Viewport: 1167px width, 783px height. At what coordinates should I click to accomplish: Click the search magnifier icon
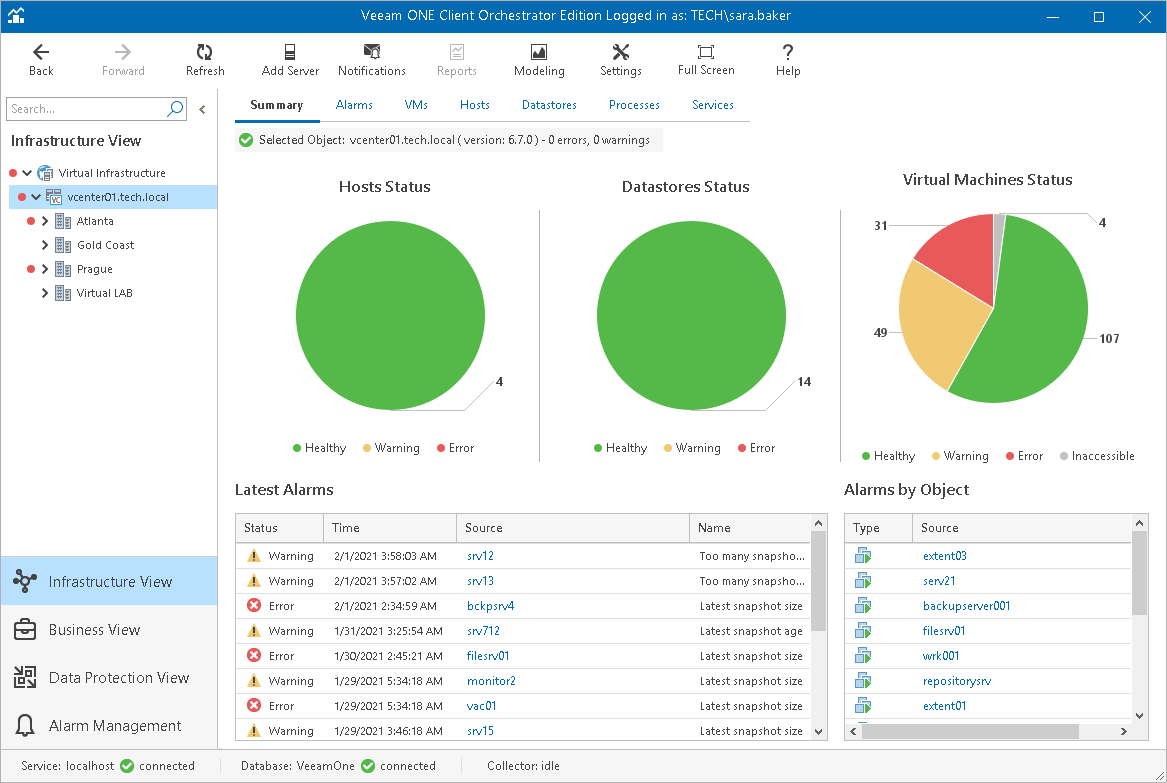175,109
